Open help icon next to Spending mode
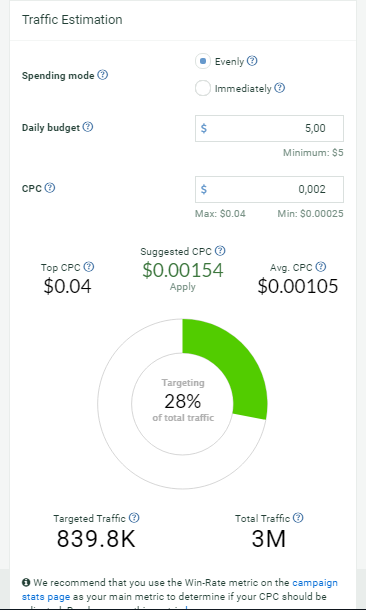366x610 pixels. pos(103,75)
